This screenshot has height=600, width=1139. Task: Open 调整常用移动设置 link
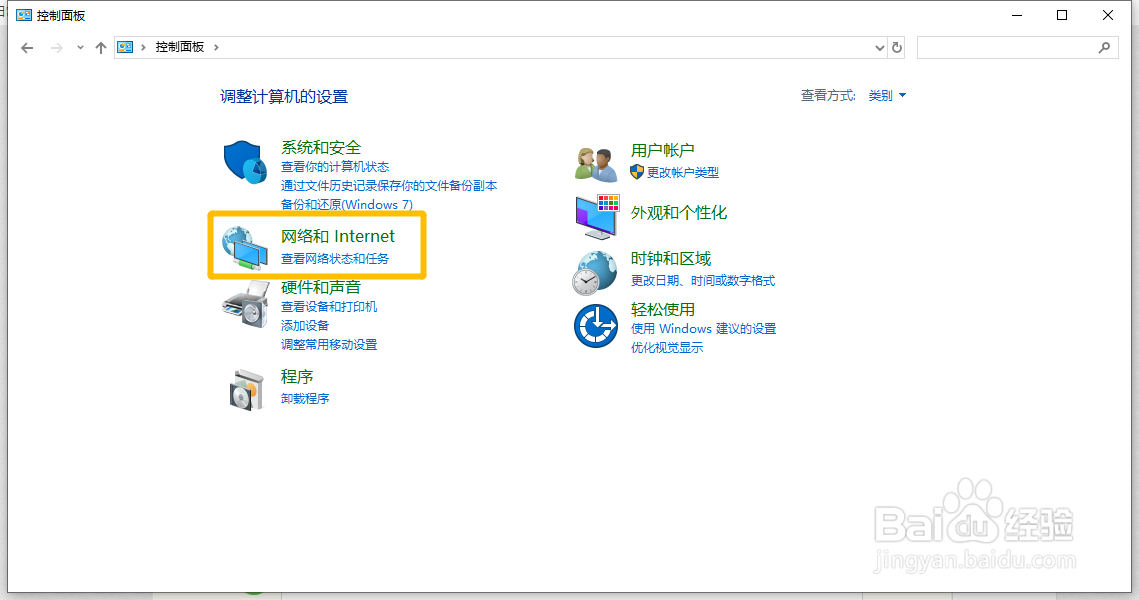tap(329, 344)
